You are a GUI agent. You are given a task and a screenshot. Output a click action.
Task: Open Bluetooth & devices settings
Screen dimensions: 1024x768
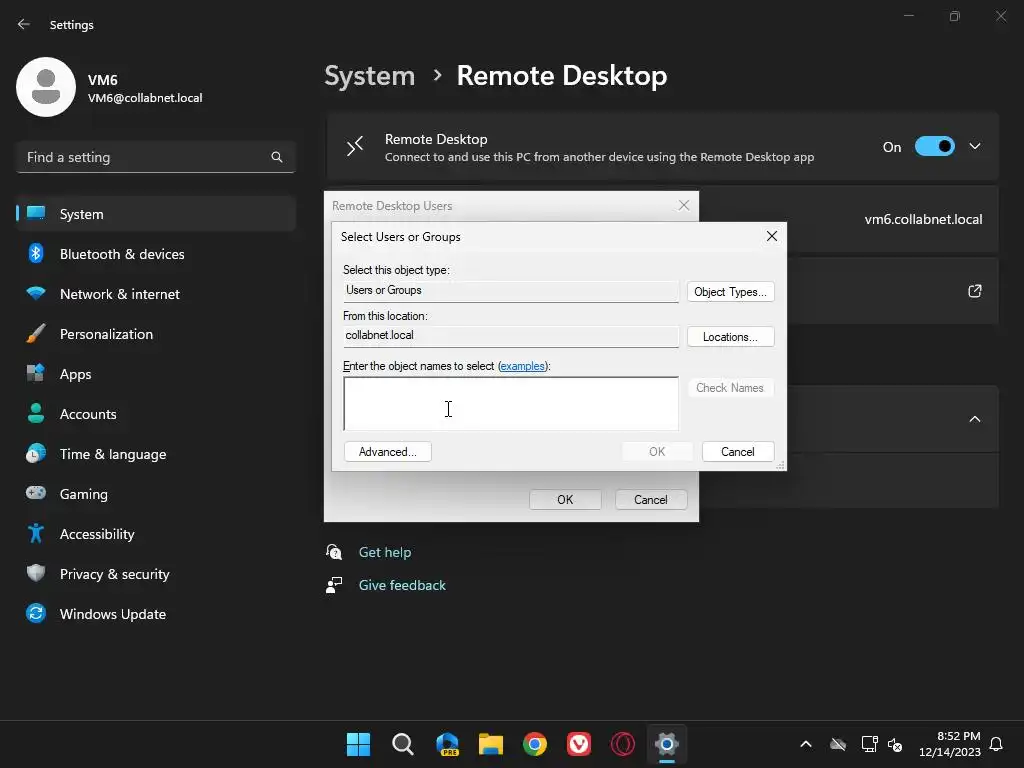coord(156,254)
